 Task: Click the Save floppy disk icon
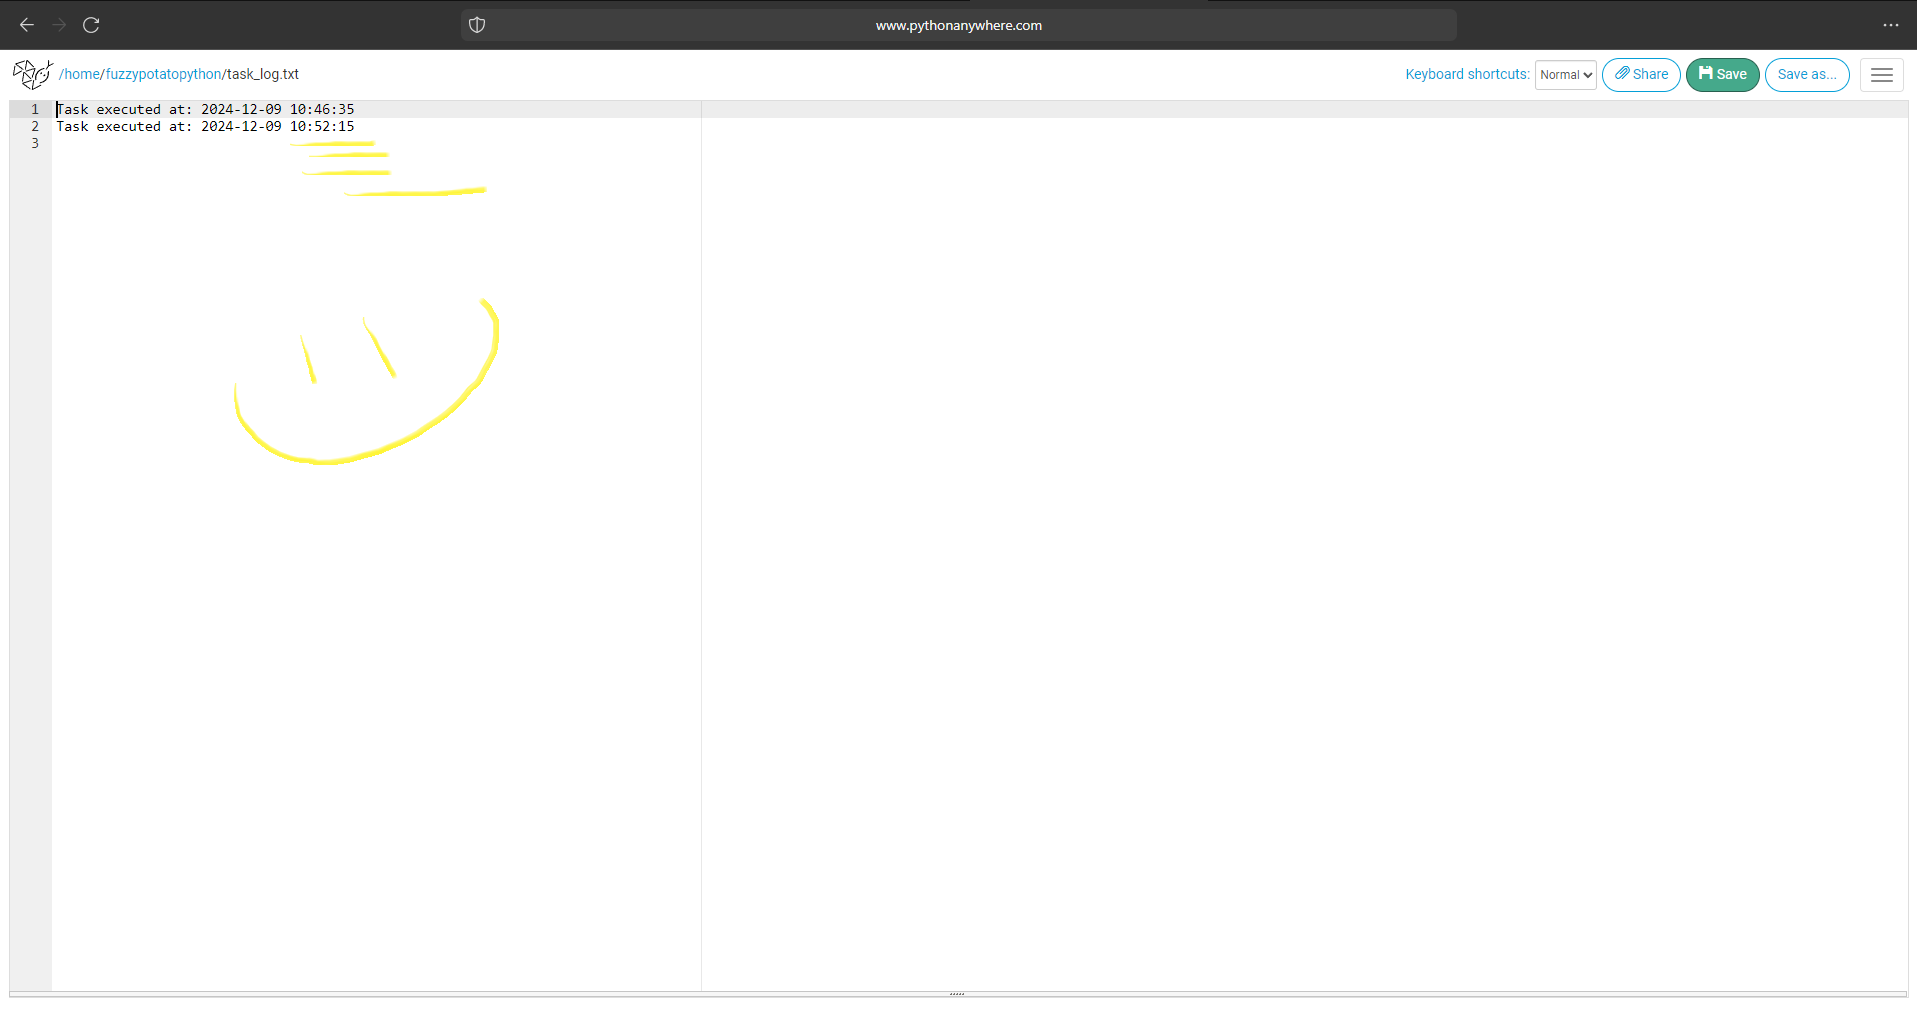pyautogui.click(x=1705, y=74)
